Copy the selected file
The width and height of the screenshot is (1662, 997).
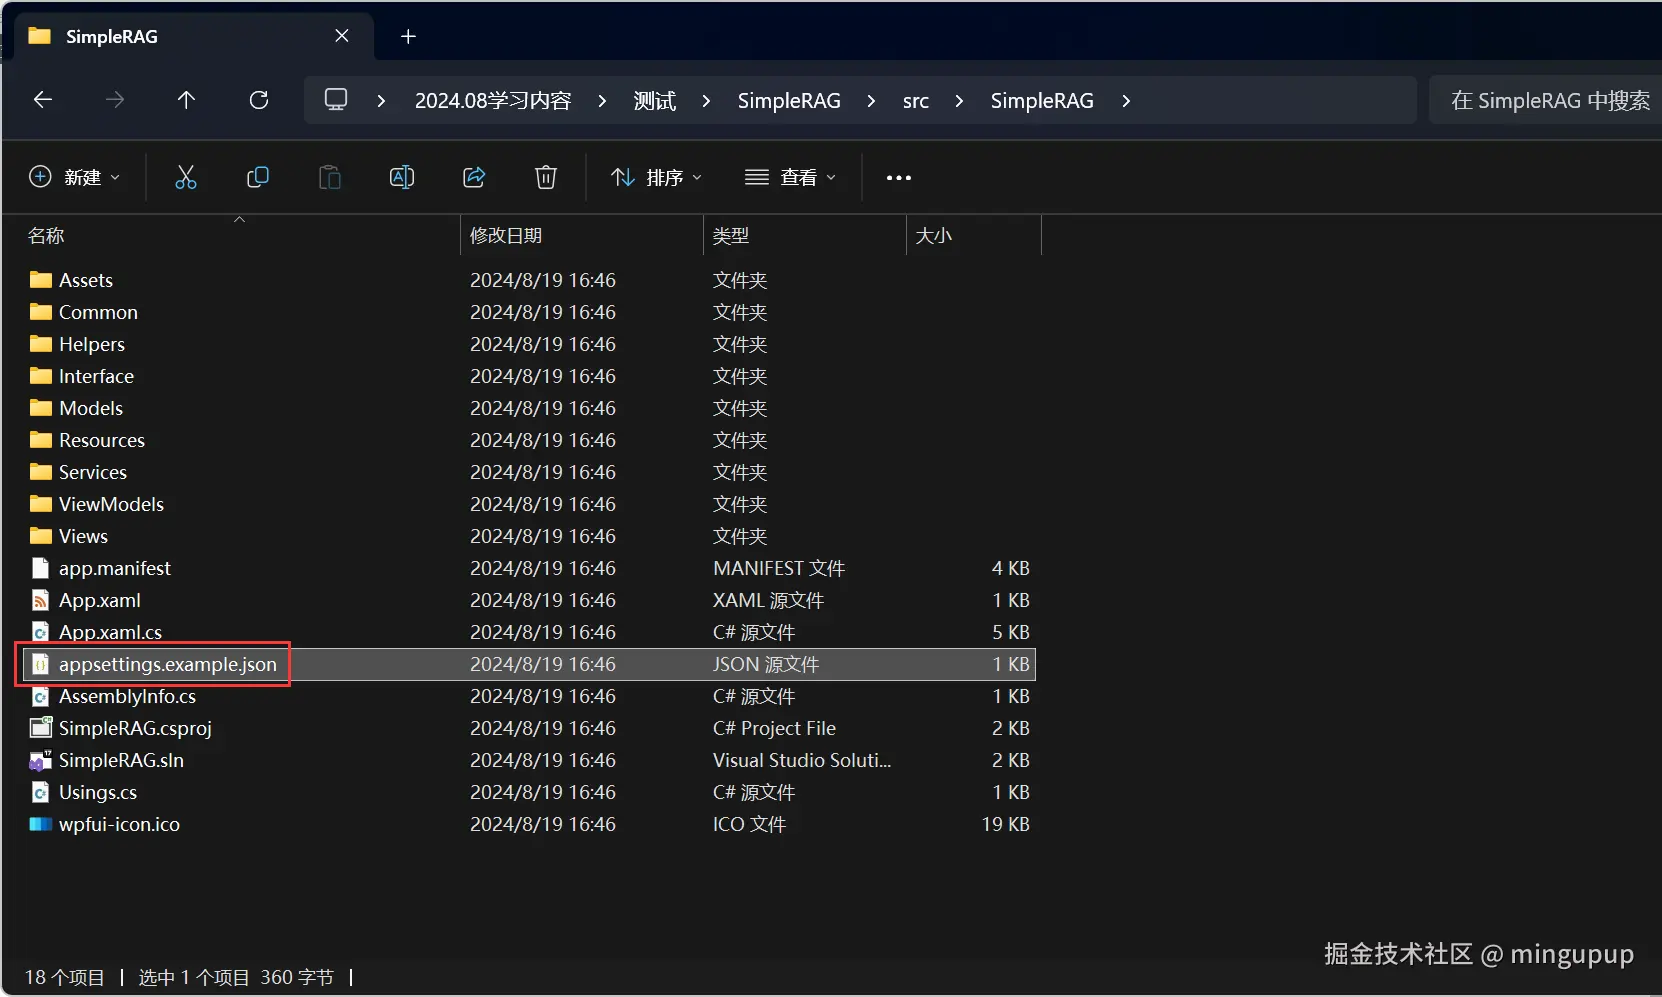pos(258,177)
